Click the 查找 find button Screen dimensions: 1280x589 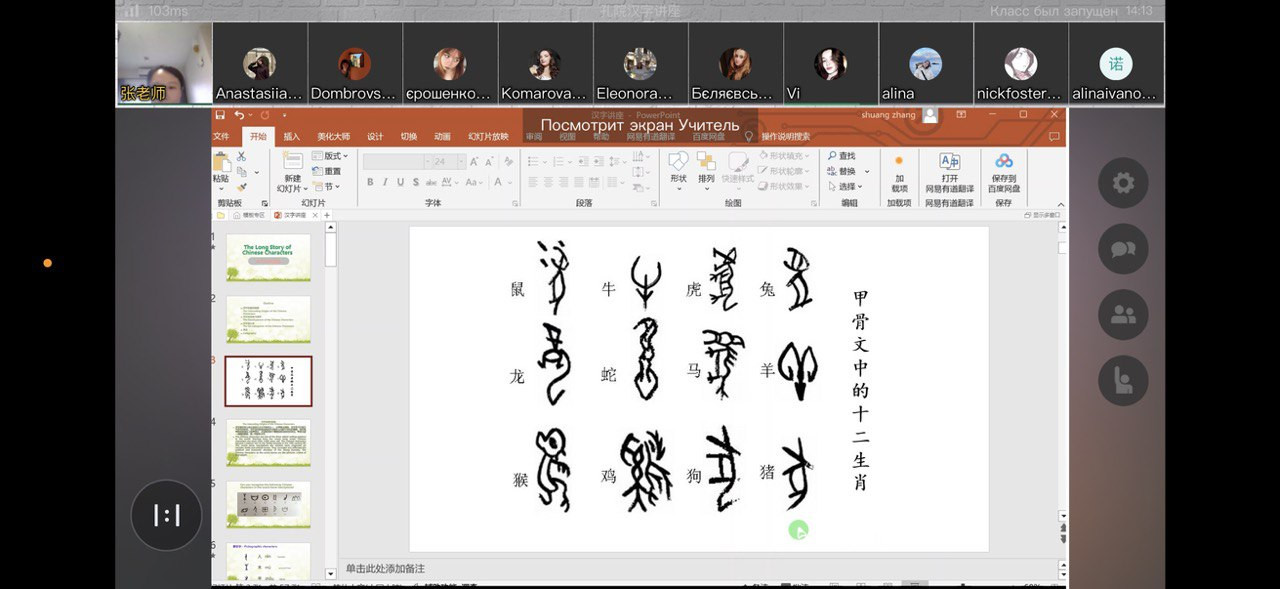[841, 156]
